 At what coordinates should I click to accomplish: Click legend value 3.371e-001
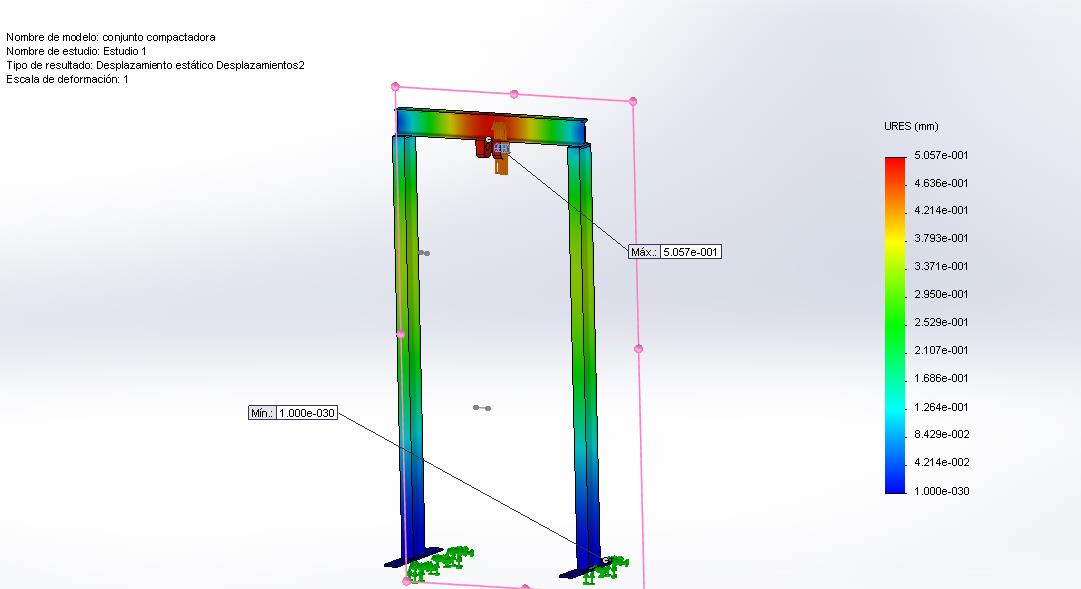pyautogui.click(x=941, y=266)
